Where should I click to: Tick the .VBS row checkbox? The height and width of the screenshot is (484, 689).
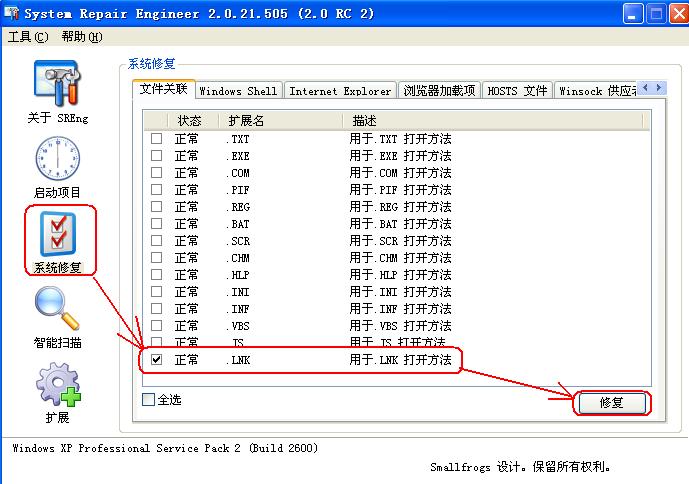[x=156, y=326]
